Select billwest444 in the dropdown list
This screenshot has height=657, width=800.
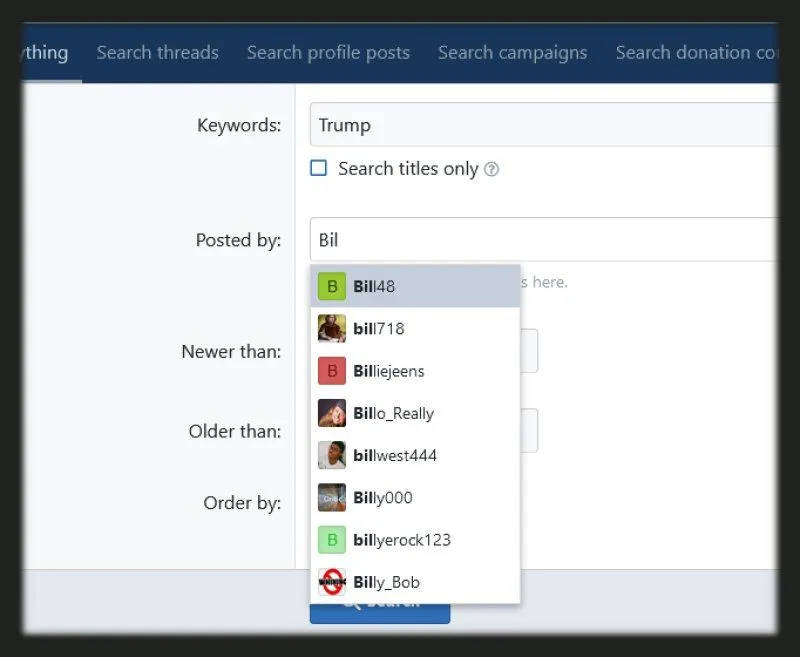415,455
